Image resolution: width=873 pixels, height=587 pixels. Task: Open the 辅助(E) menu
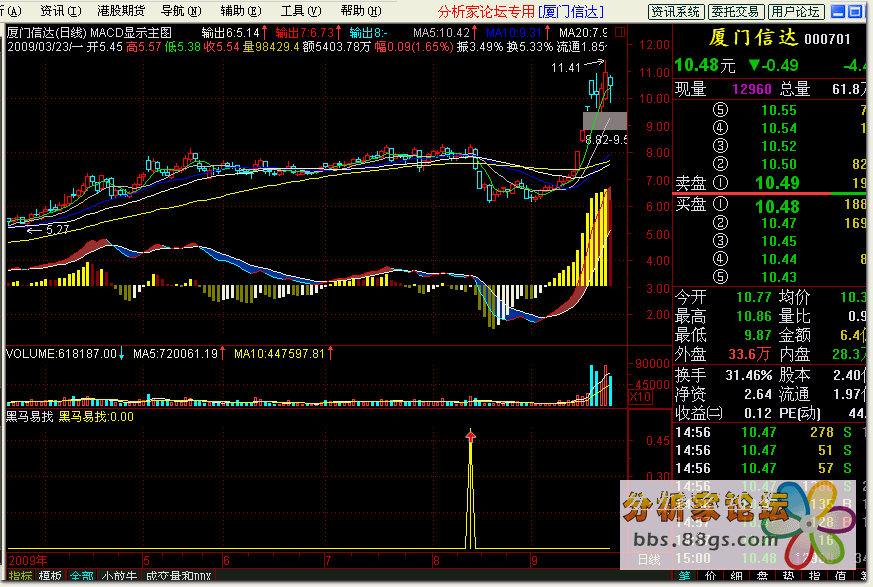(x=241, y=11)
